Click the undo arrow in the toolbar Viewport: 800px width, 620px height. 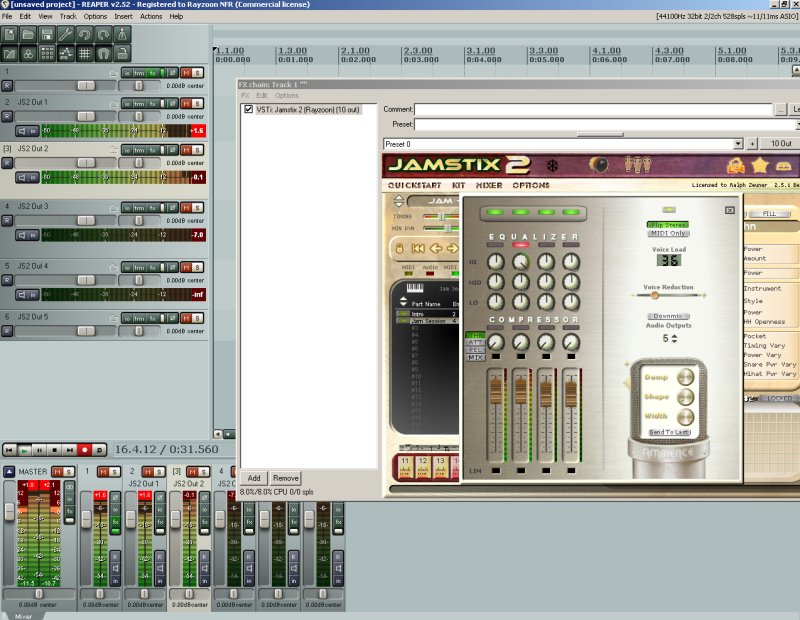point(85,35)
